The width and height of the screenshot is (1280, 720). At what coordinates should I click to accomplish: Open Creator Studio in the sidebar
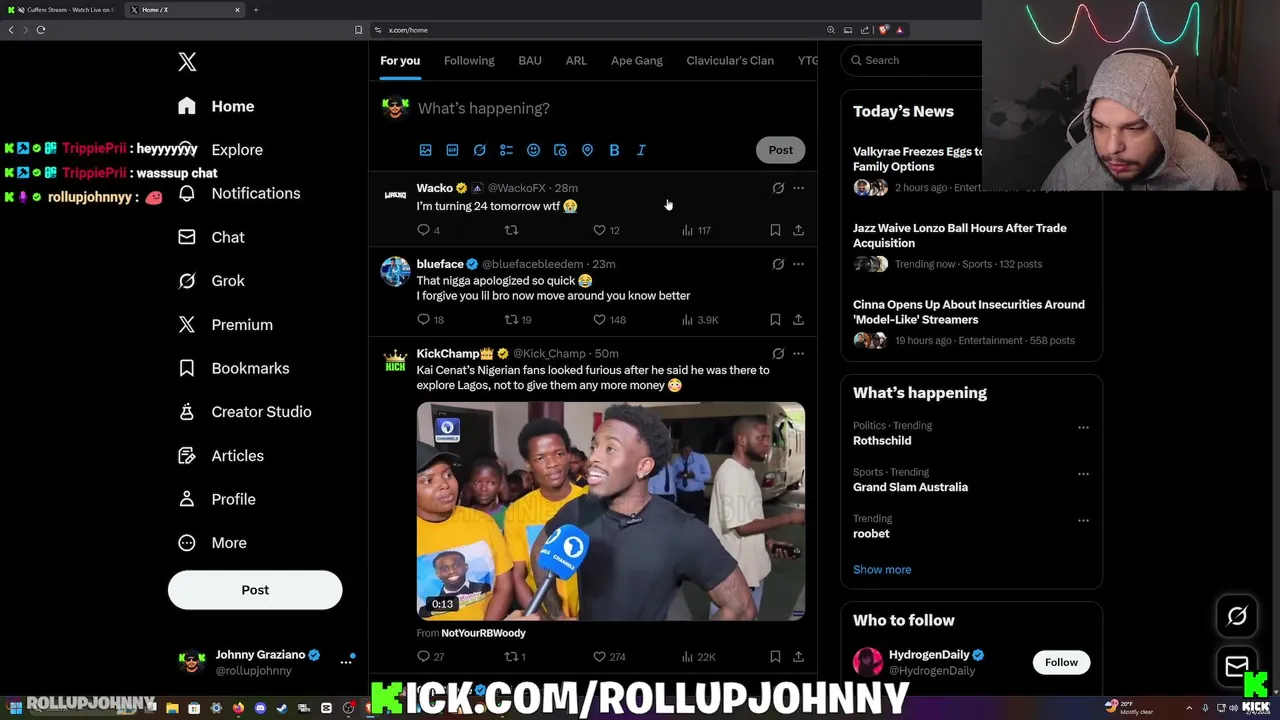(244, 412)
